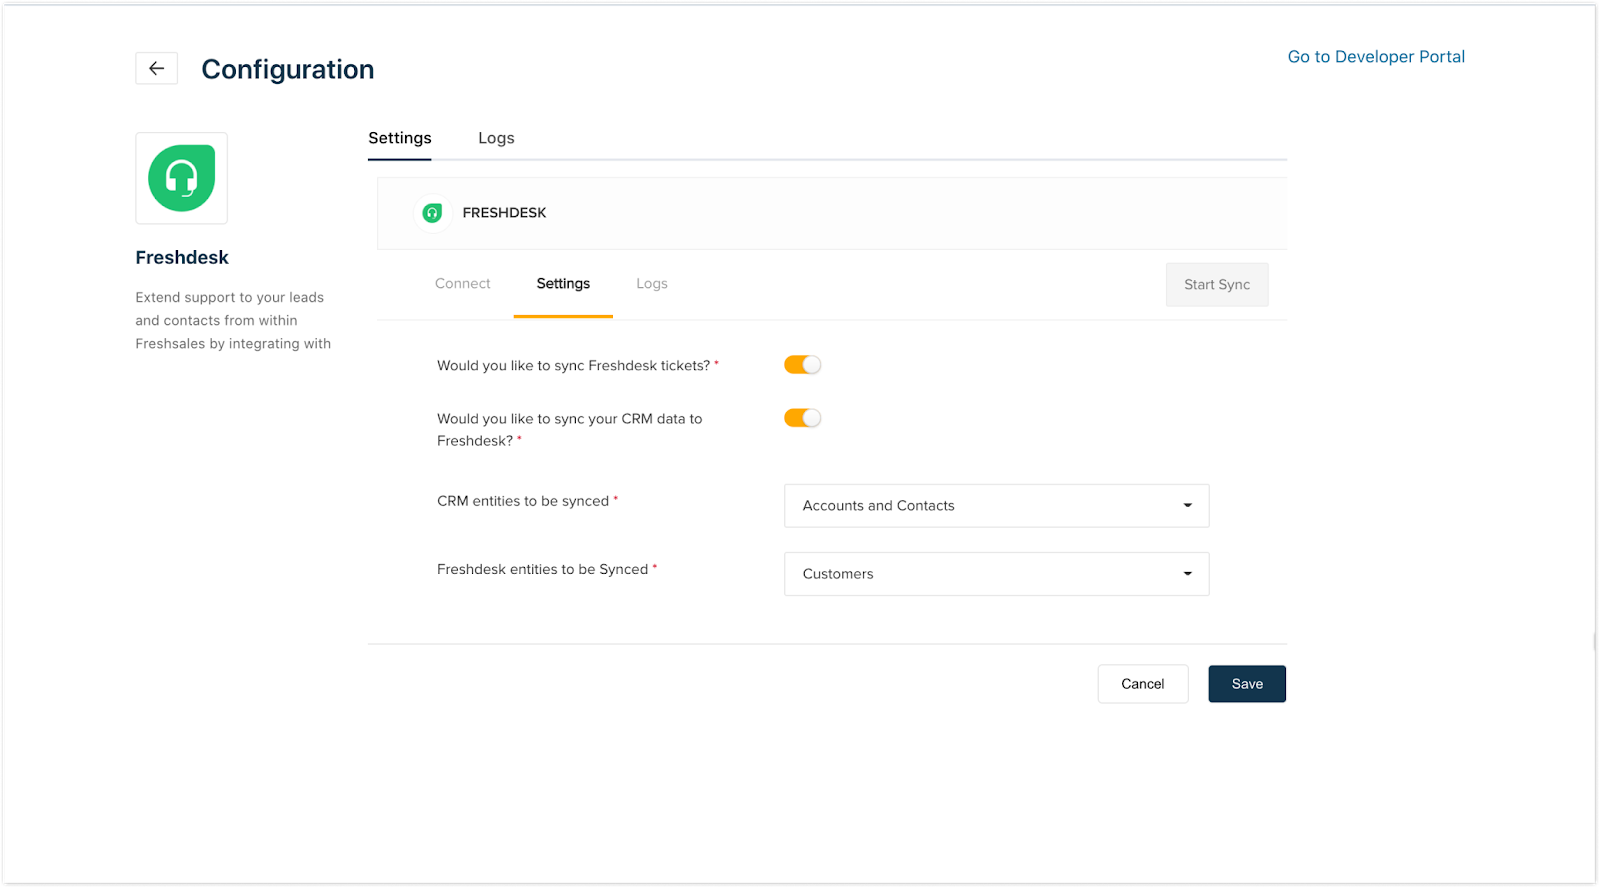Toggle the sync CRM data to Freshdesk switch
Screen dimensions: 1600x888
(x=802, y=418)
